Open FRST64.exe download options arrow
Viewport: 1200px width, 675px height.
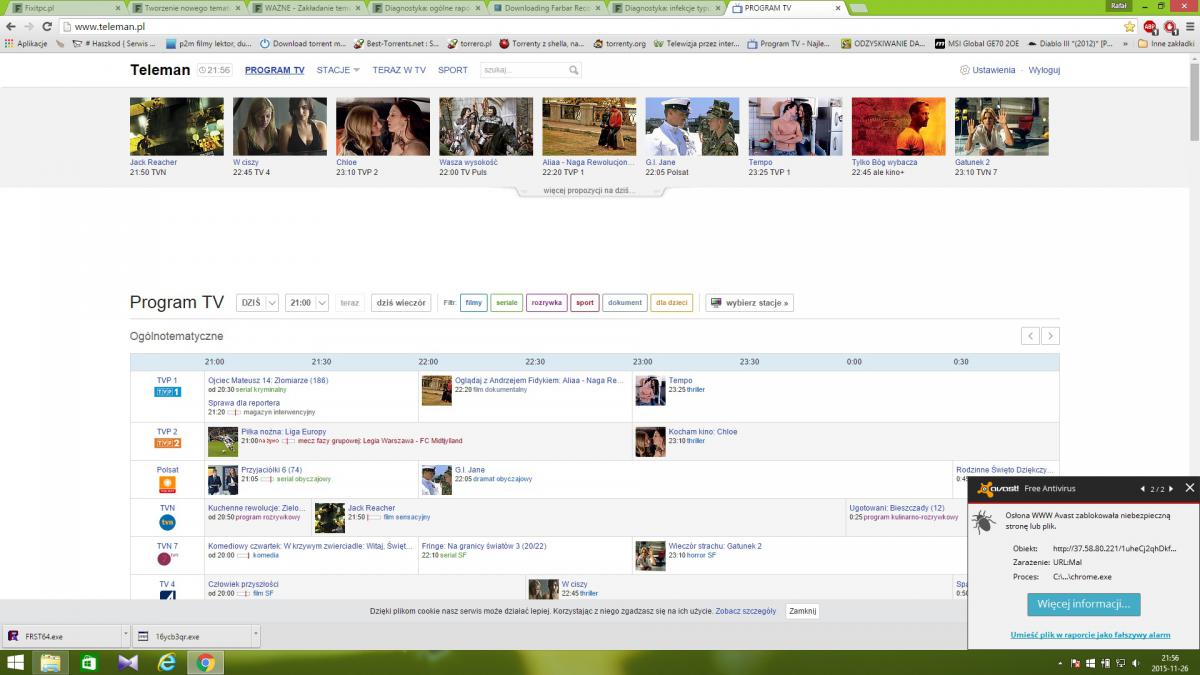click(x=125, y=636)
